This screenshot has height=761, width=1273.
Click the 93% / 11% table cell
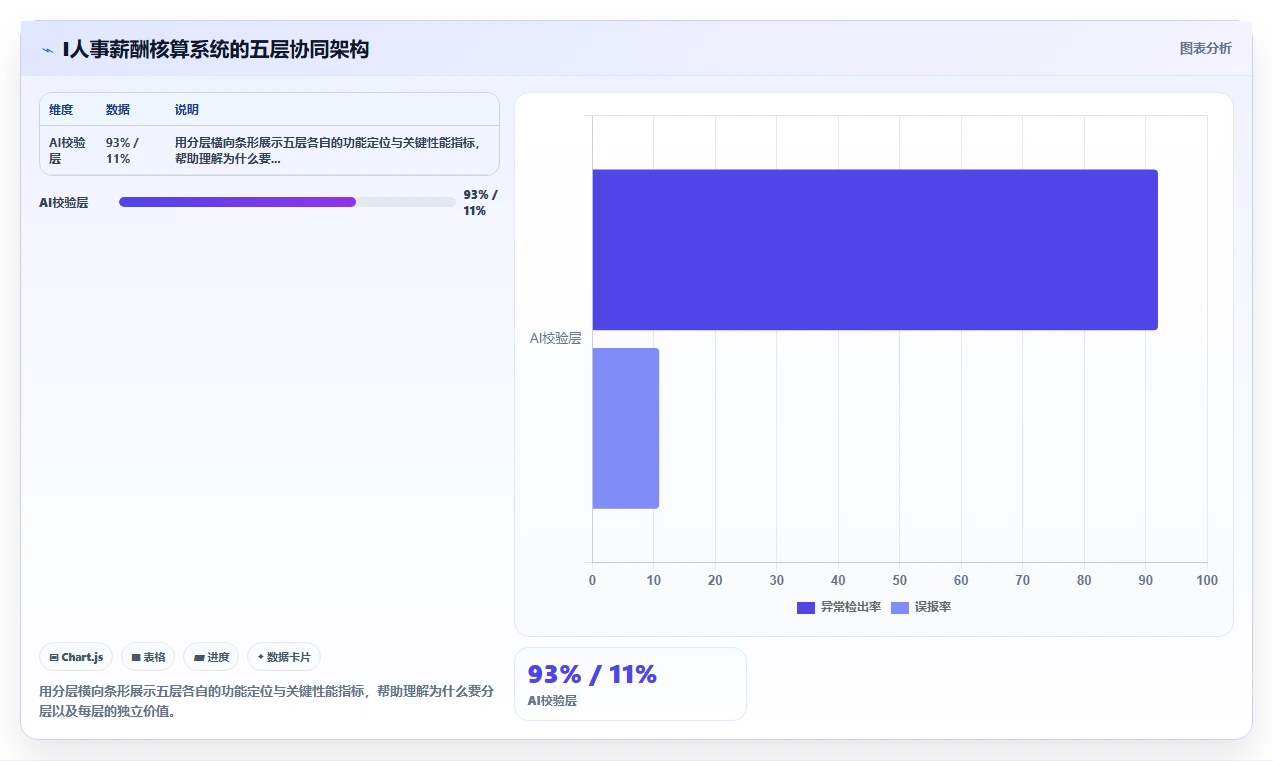(x=123, y=150)
